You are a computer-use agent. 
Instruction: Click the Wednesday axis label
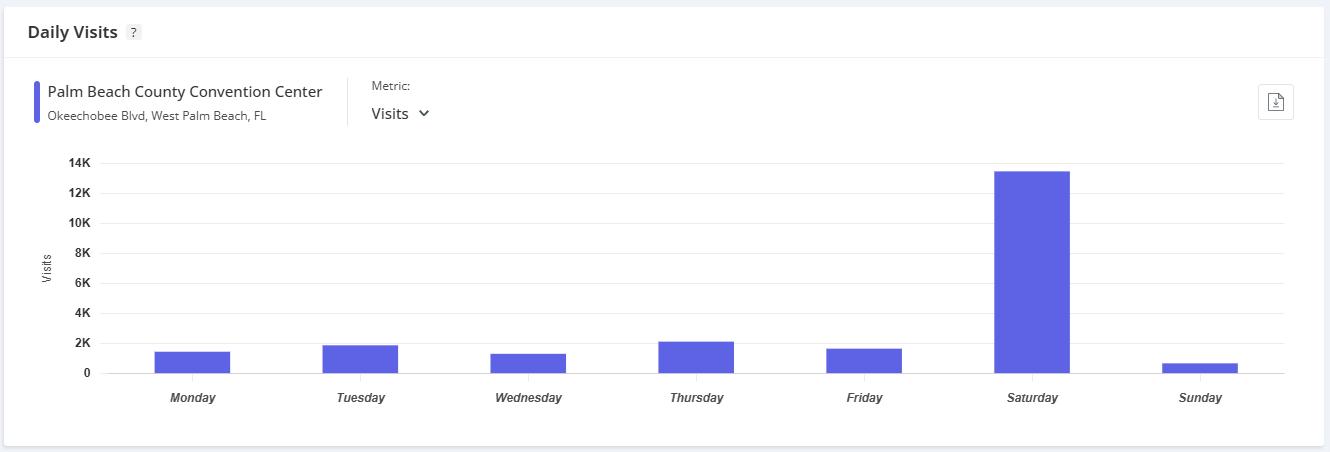pos(528,398)
